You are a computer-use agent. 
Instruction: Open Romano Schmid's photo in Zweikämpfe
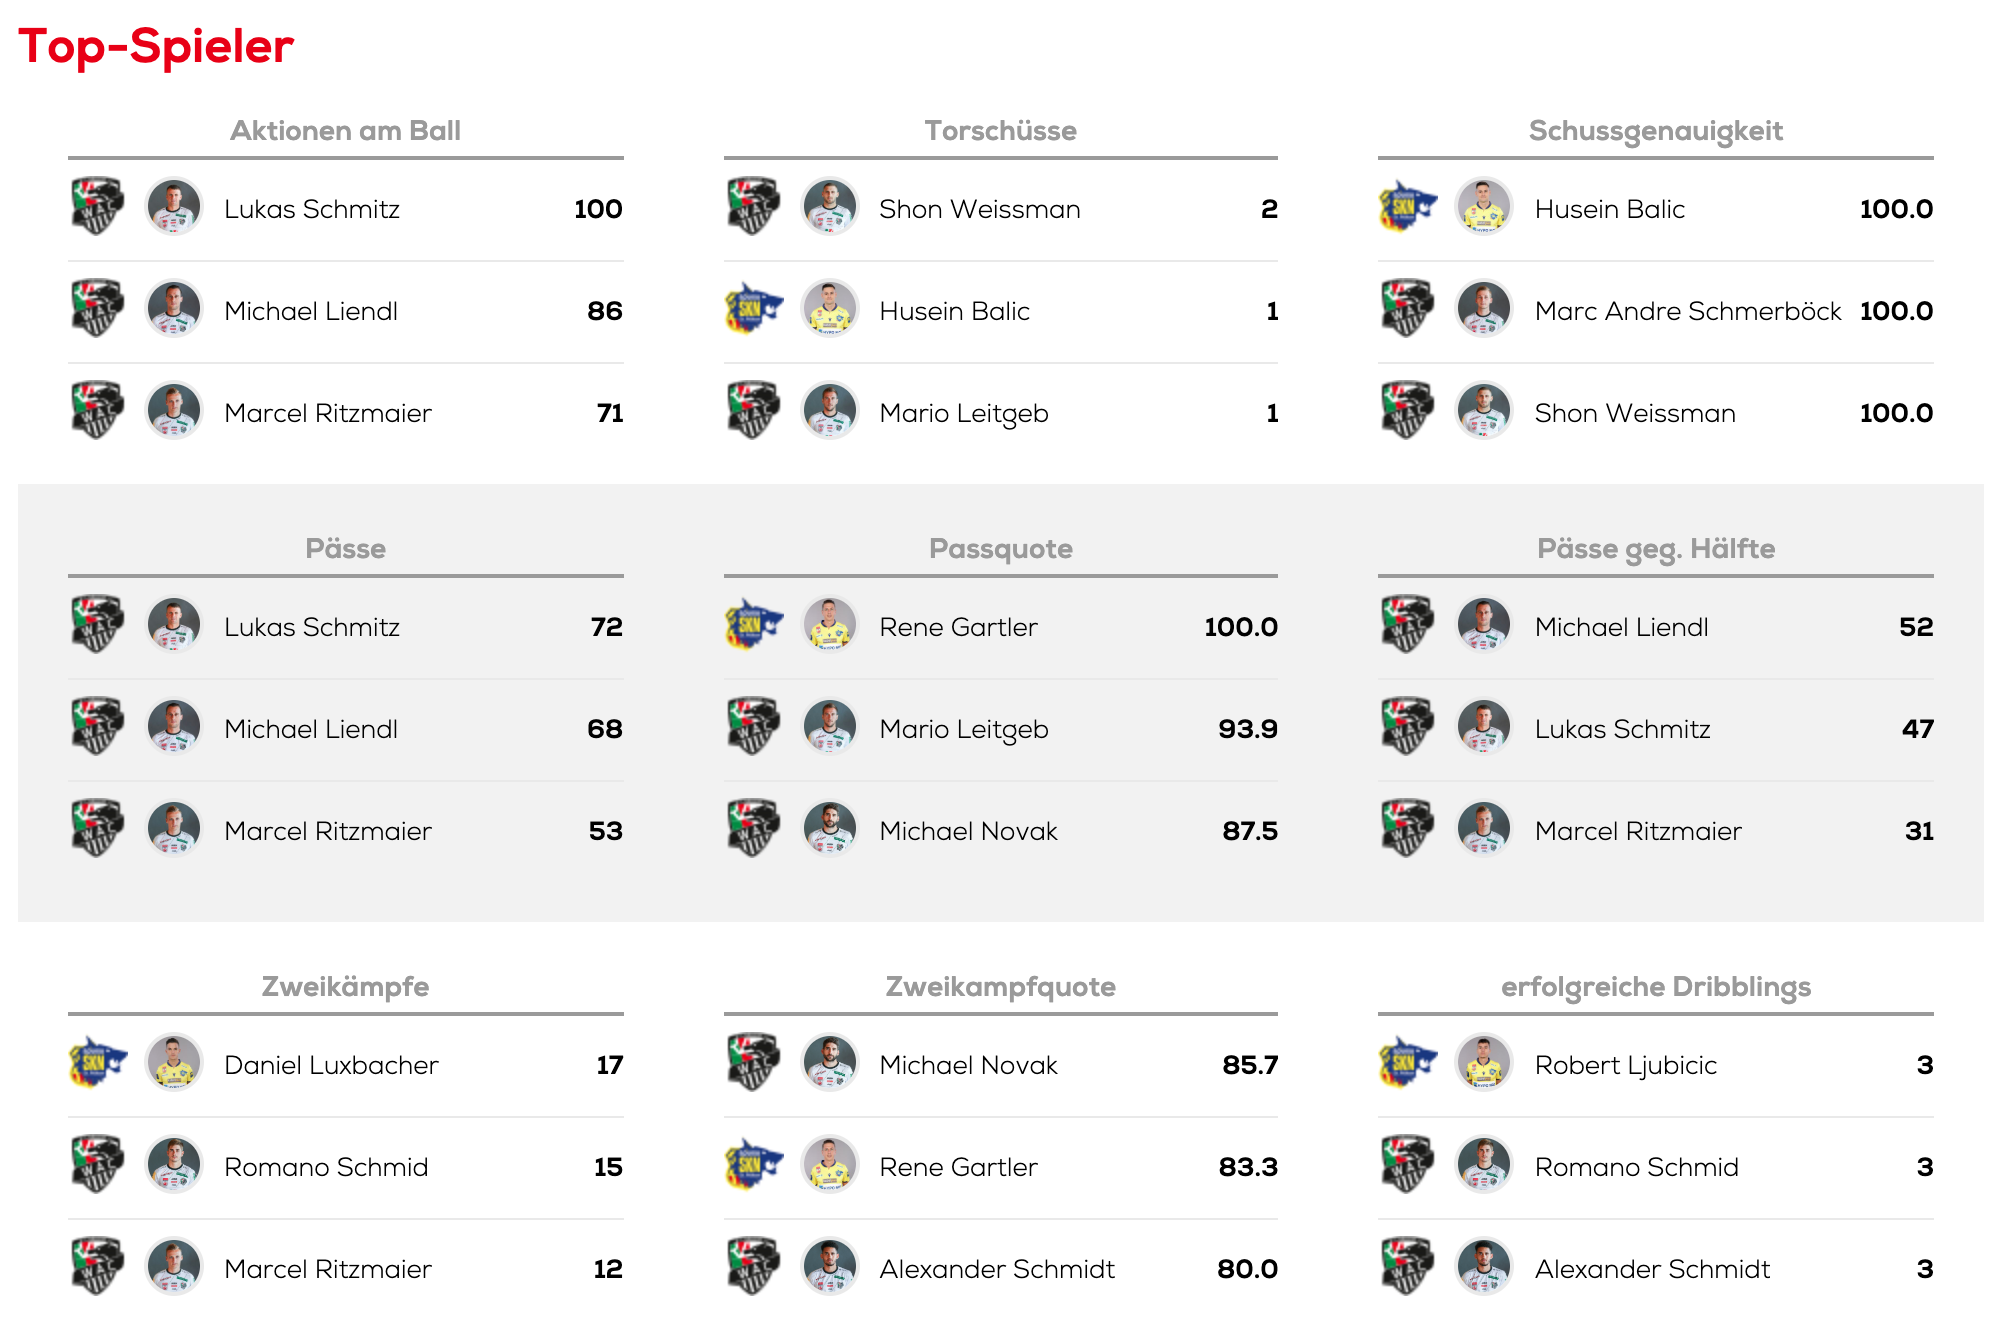174,1165
